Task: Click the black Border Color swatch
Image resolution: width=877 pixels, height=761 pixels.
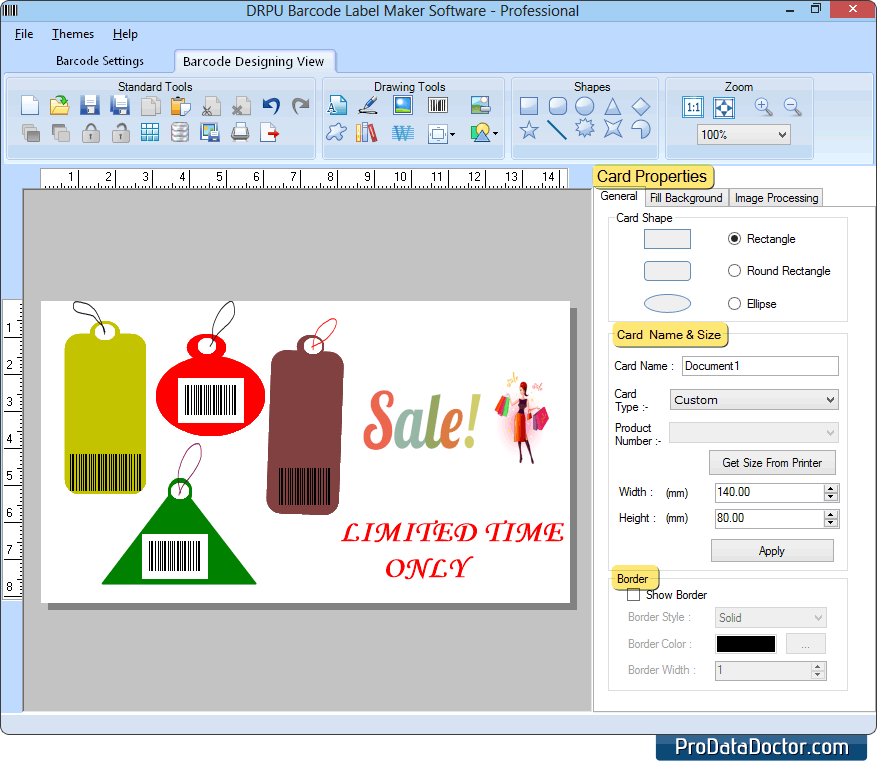Action: click(746, 644)
